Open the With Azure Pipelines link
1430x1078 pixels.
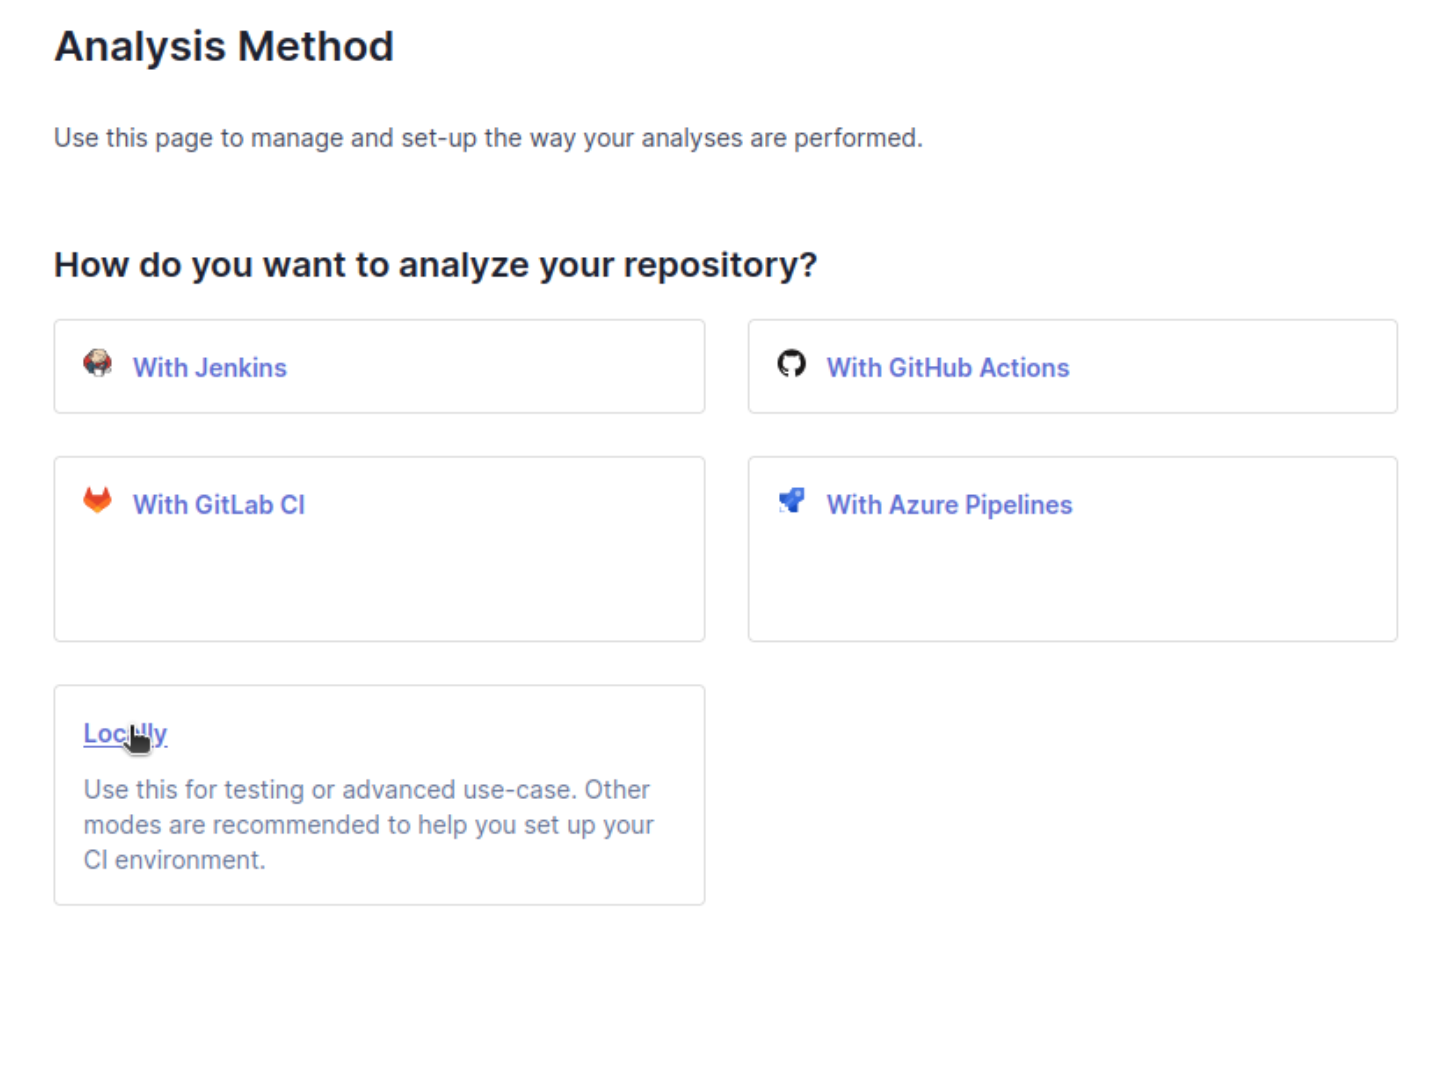tap(949, 505)
